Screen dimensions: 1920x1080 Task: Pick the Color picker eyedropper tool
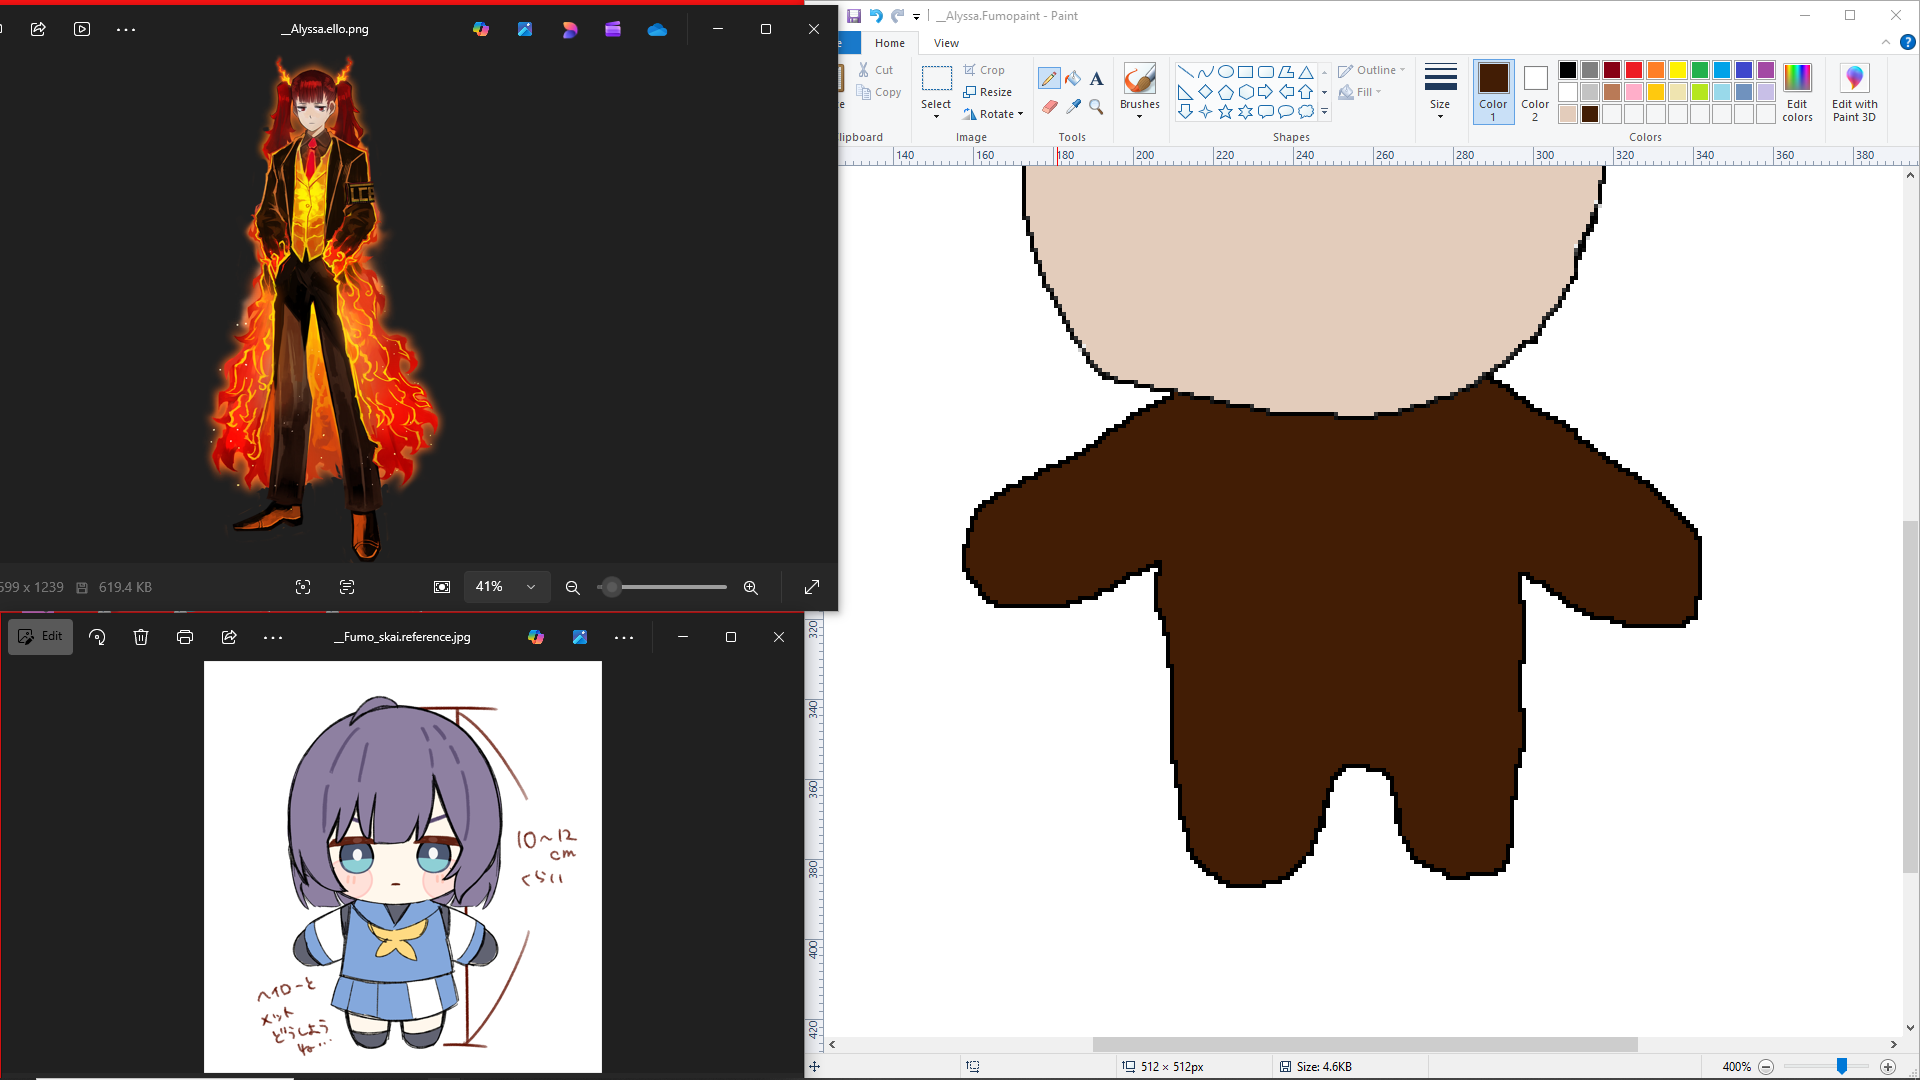point(1073,106)
